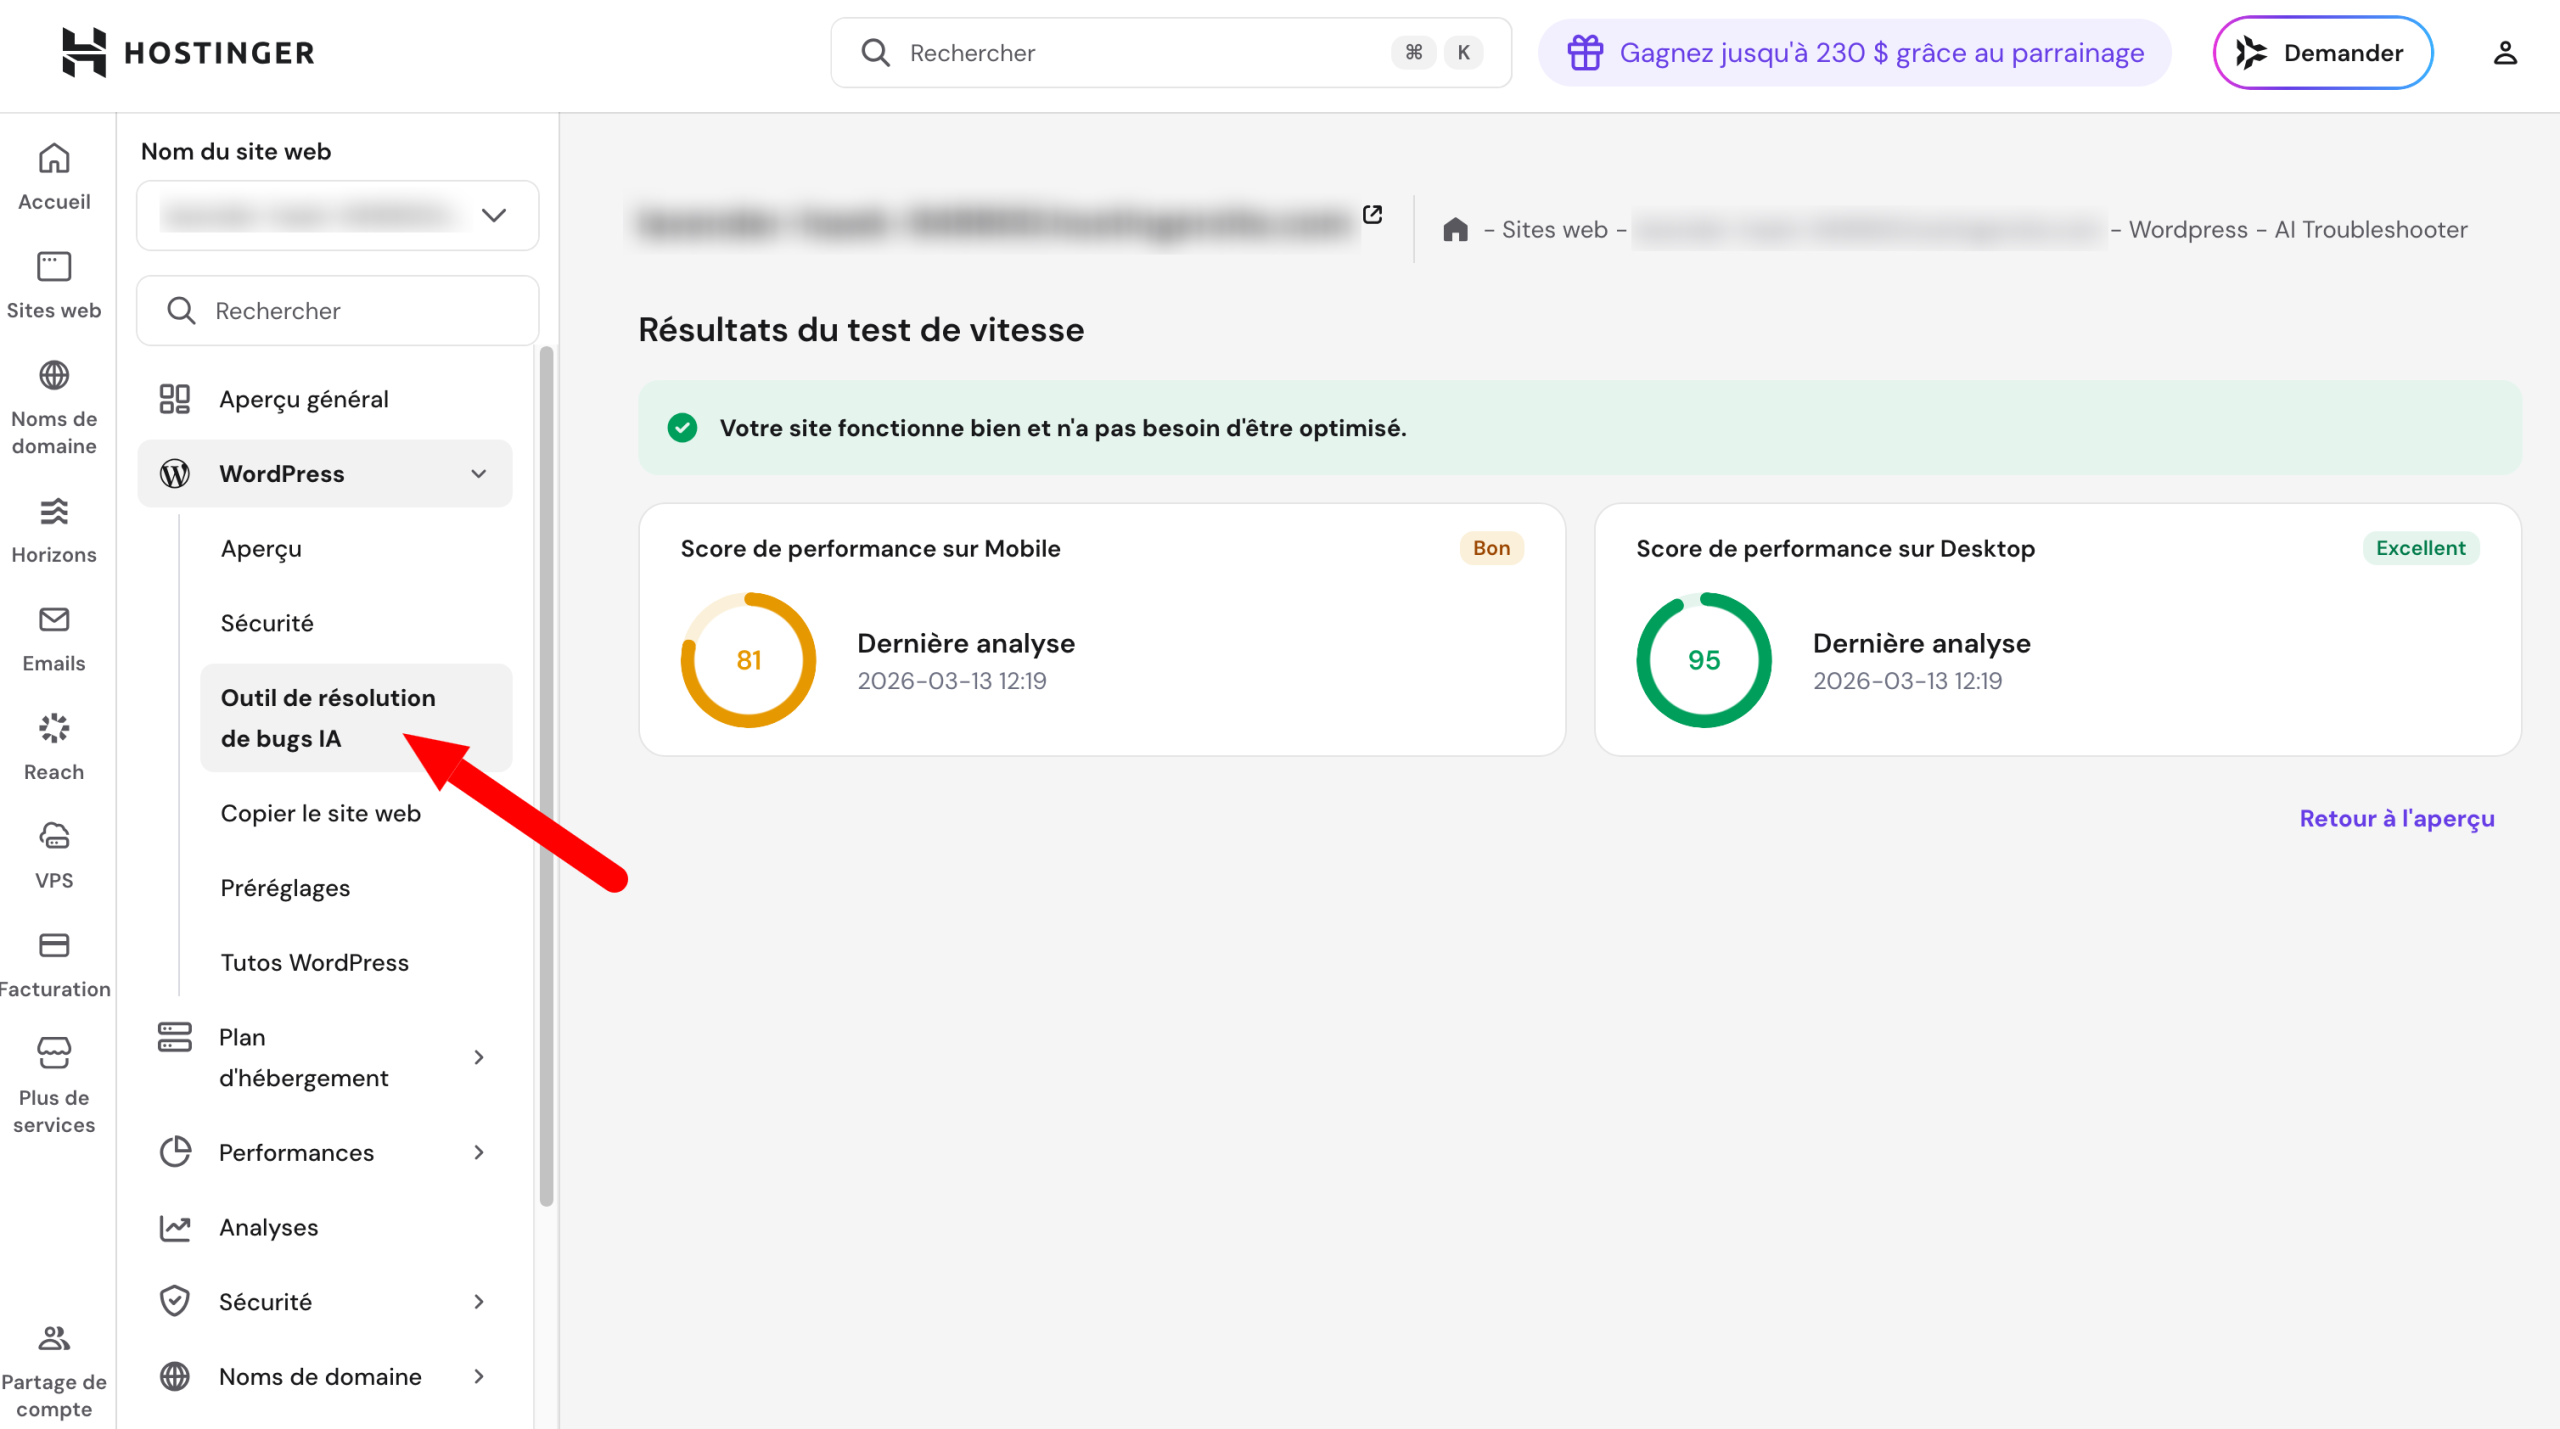Select Copier le site web
2560x1429 pixels.
click(320, 813)
